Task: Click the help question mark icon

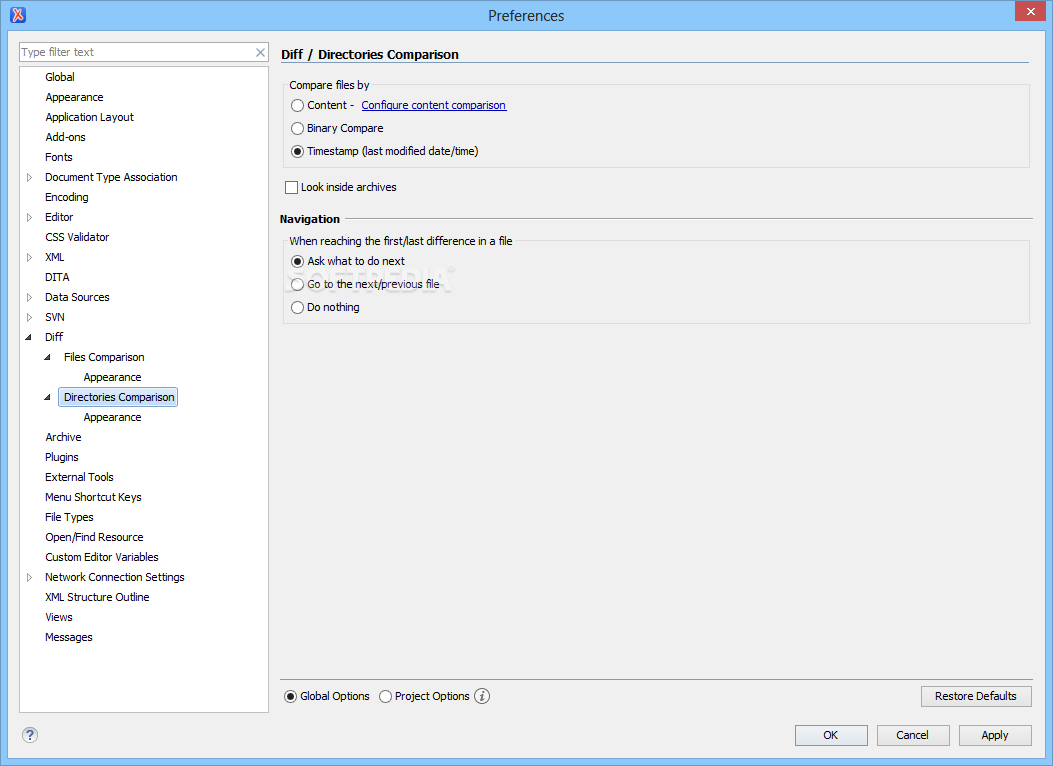Action: click(x=30, y=735)
